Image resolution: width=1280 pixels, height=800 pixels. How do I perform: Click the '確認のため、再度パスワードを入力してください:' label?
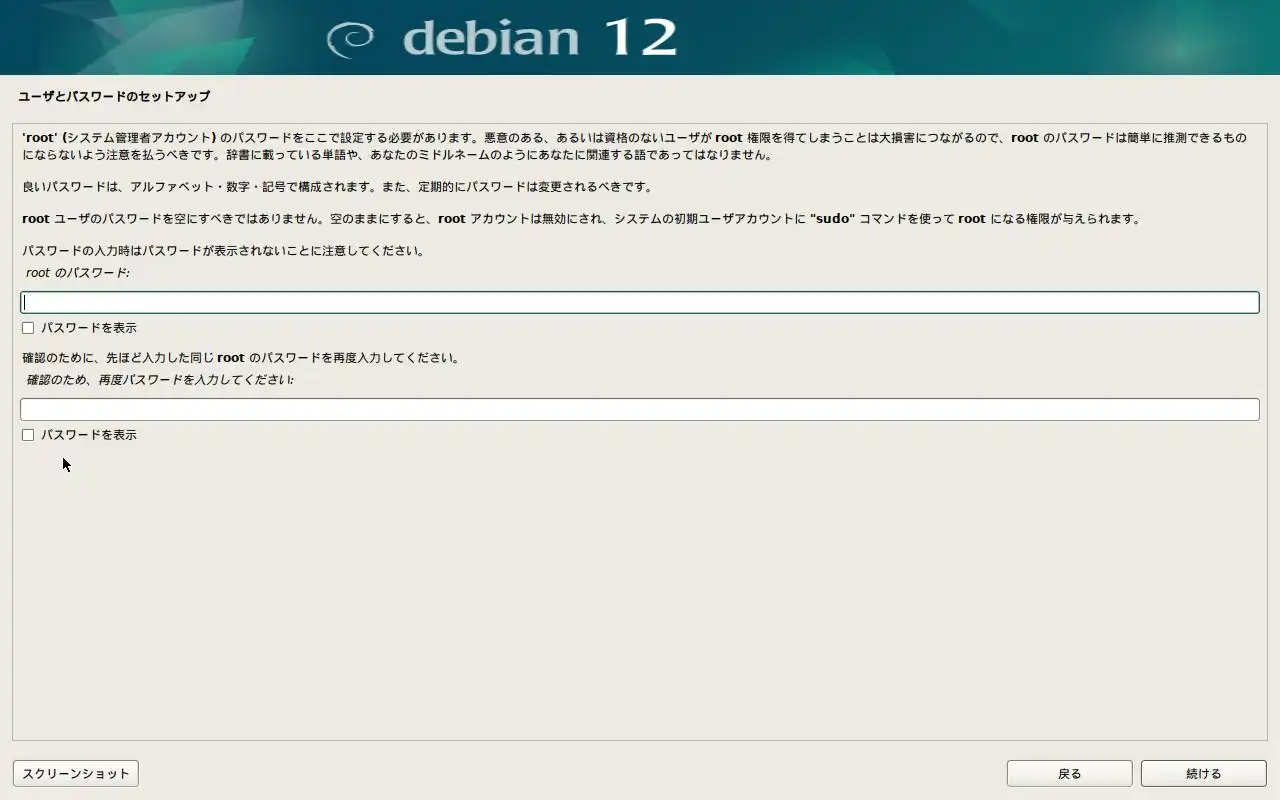click(160, 380)
